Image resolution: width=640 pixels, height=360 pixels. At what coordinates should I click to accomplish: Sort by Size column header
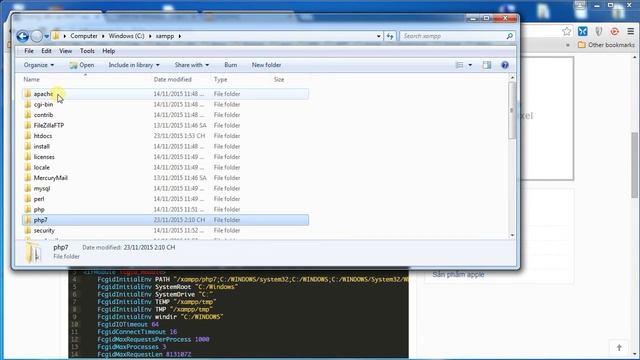(x=279, y=79)
